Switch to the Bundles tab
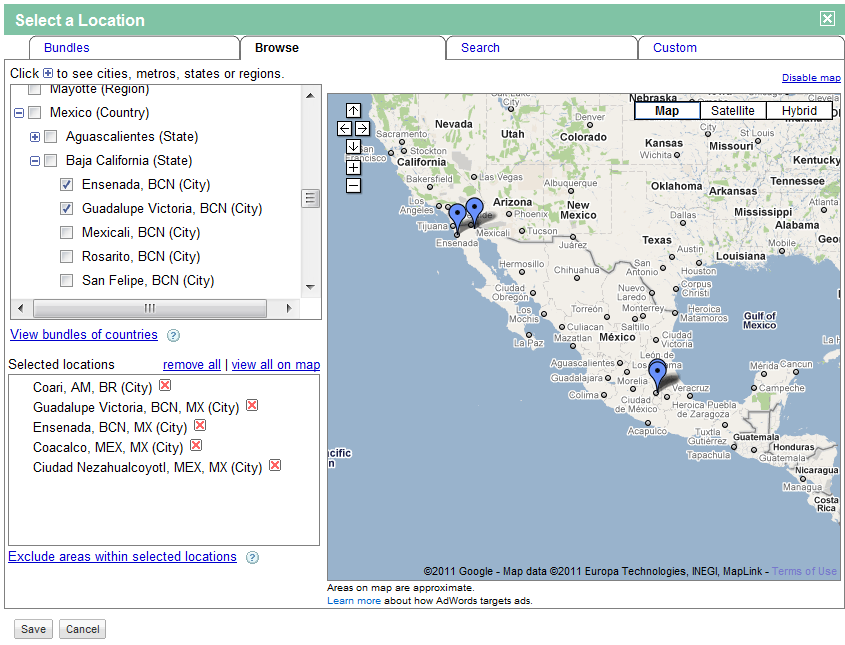The image size is (845, 645). pyautogui.click(x=66, y=47)
